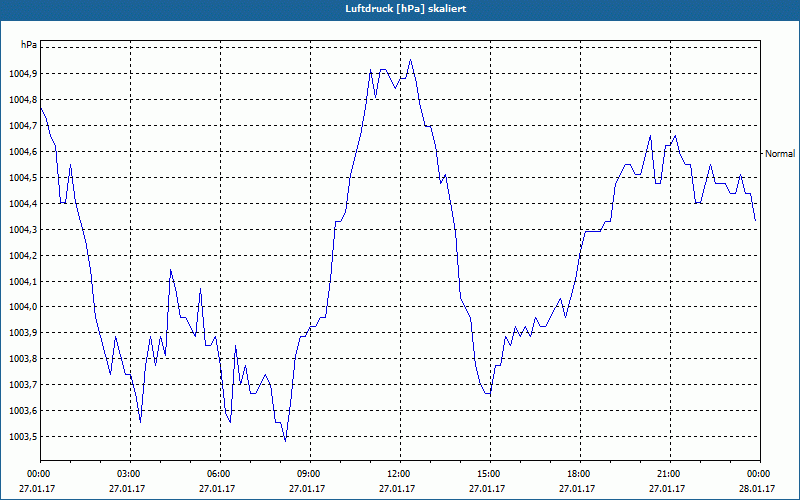This screenshot has width=800, height=500.
Task: Select the hPa unit label on the axis
Action: [x=29, y=45]
